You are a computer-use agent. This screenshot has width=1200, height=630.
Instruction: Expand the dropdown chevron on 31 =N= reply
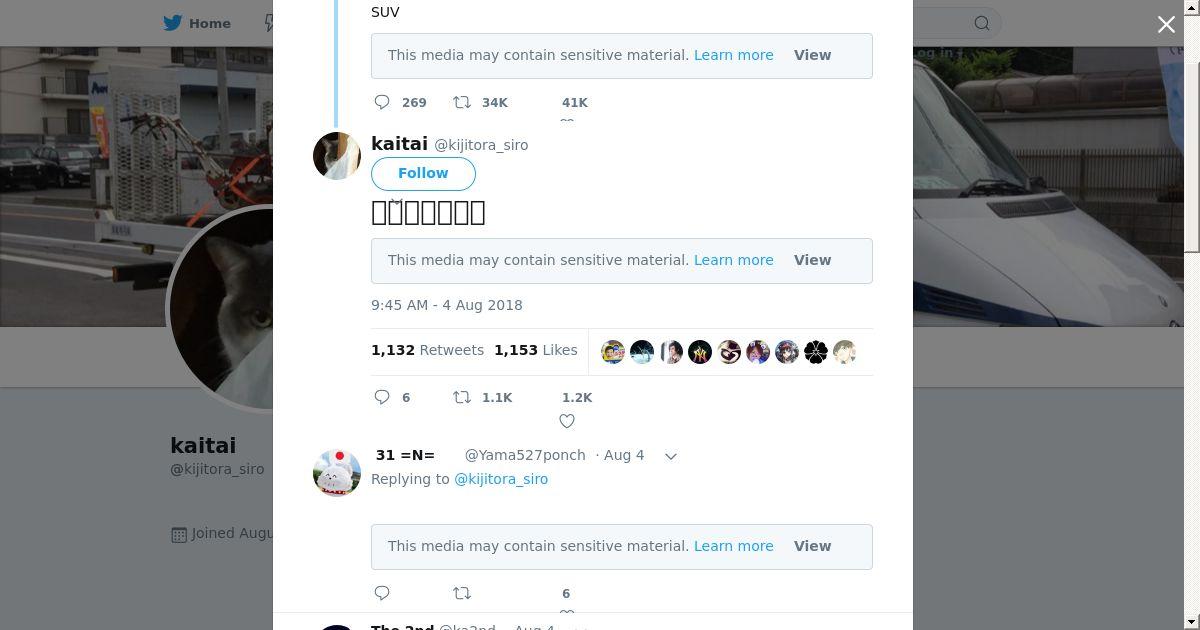pyautogui.click(x=671, y=456)
